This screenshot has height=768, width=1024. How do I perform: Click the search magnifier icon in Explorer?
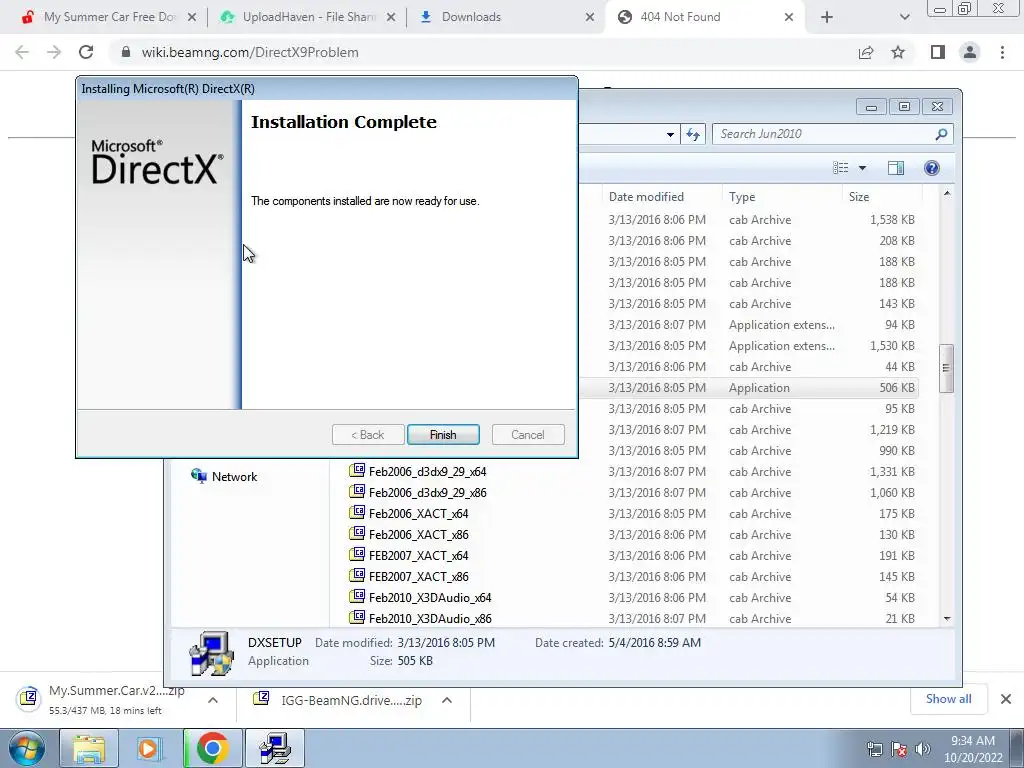[x=941, y=134]
